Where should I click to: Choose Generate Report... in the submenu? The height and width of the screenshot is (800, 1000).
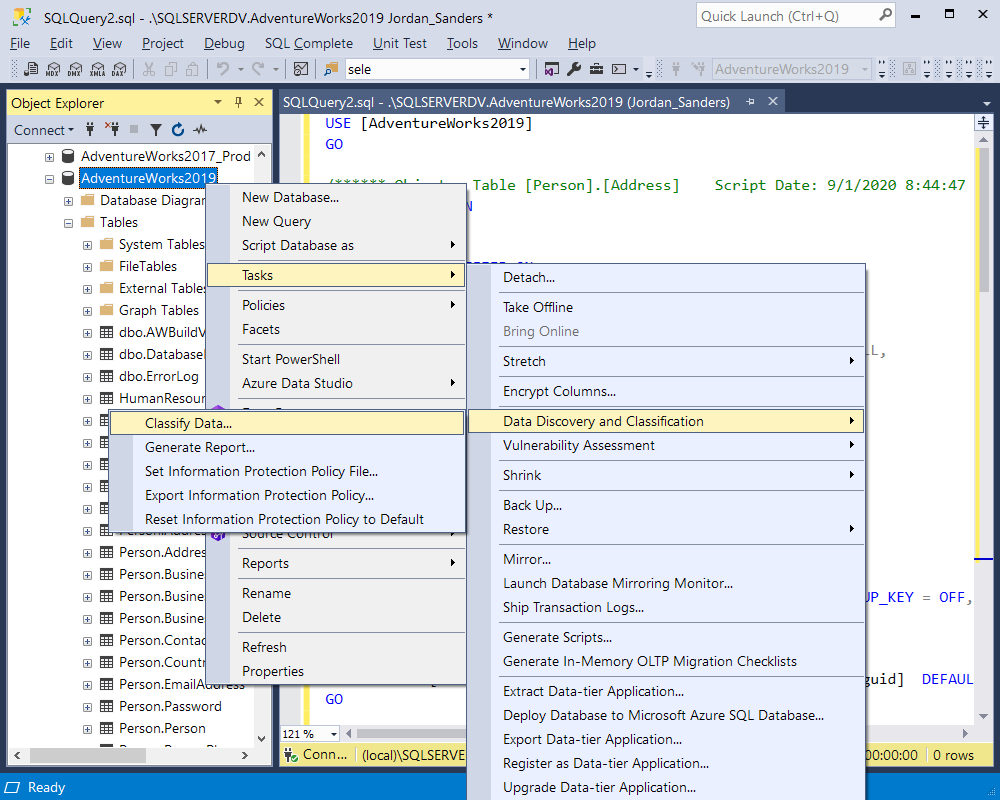coord(287,447)
